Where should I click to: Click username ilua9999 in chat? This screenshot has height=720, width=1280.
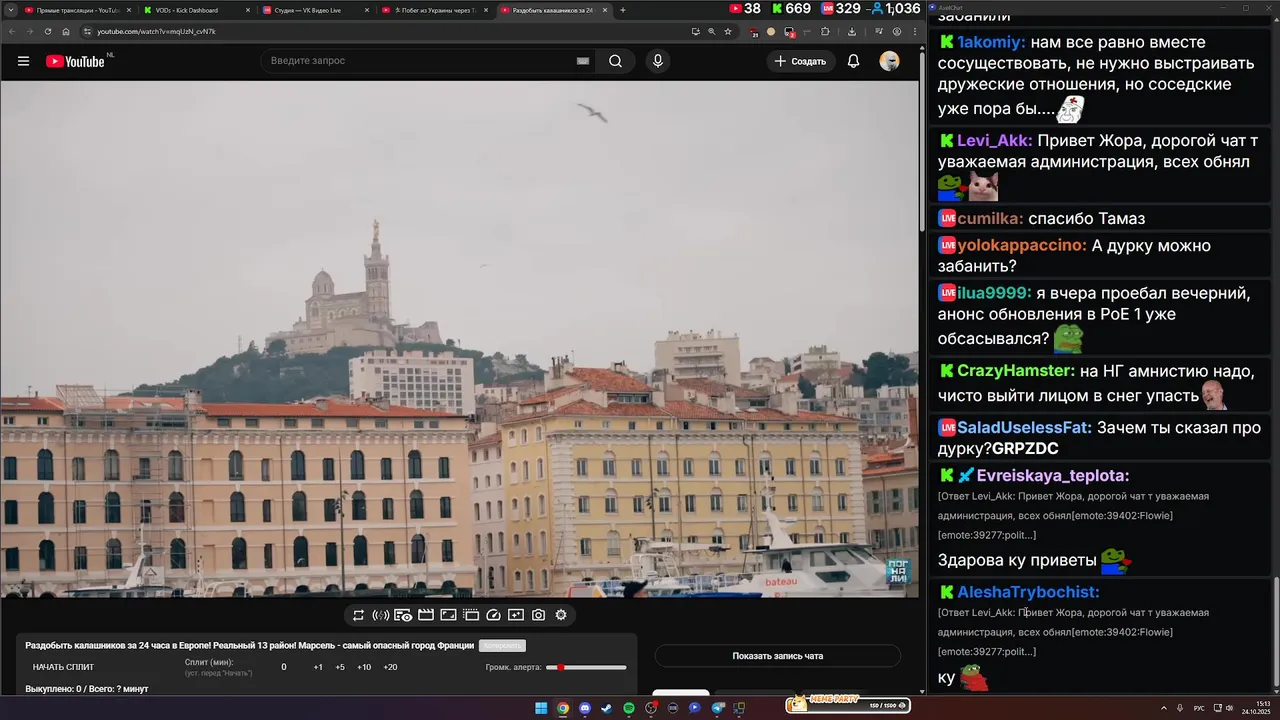coord(994,293)
